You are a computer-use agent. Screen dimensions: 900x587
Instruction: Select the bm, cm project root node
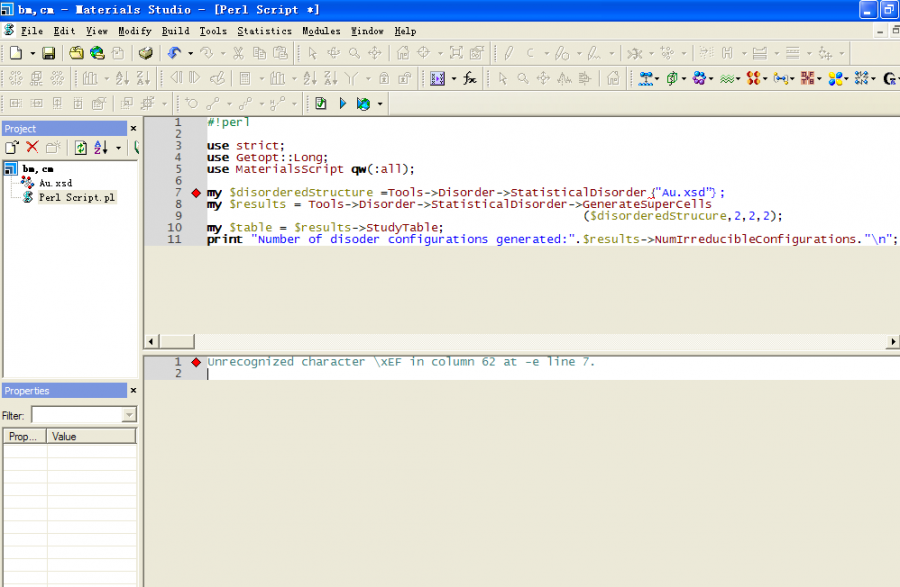click(x=38, y=169)
